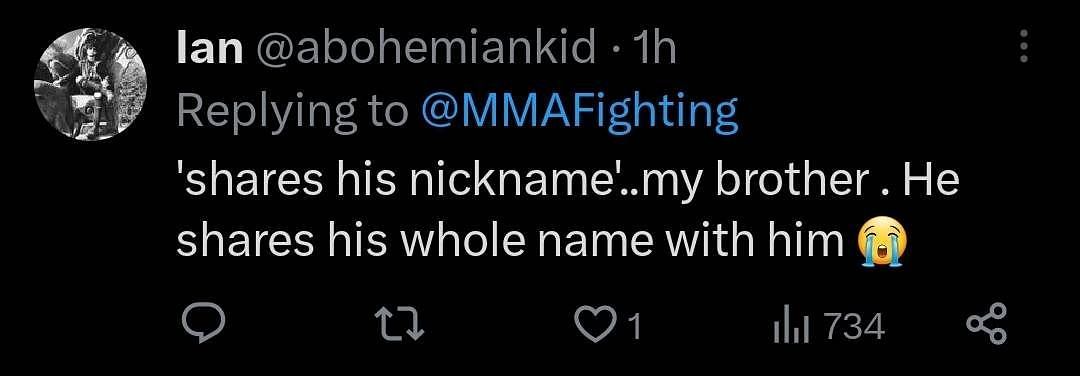Like the tweet with the heart icon
1080x376 pixels.
[x=593, y=326]
